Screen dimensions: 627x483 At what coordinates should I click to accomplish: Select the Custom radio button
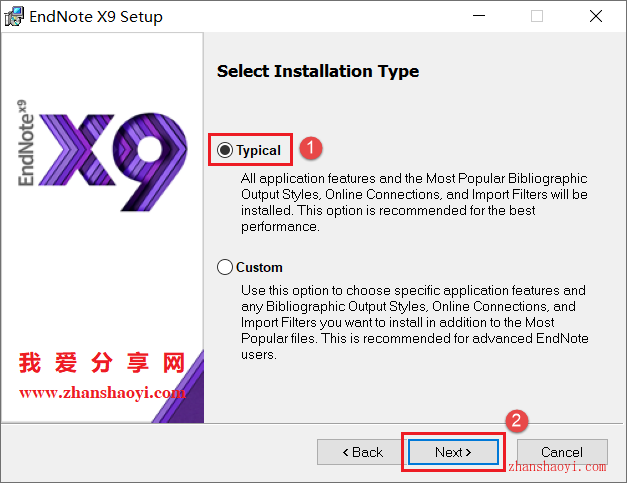tap(225, 267)
